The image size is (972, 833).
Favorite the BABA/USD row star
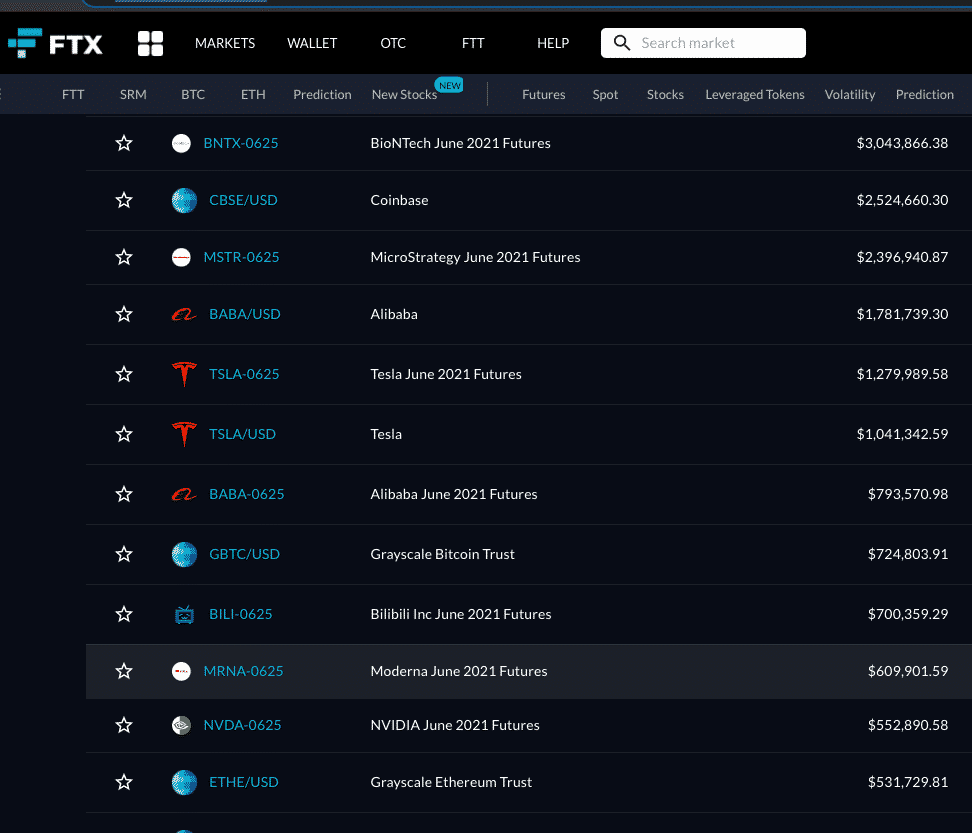click(x=124, y=314)
